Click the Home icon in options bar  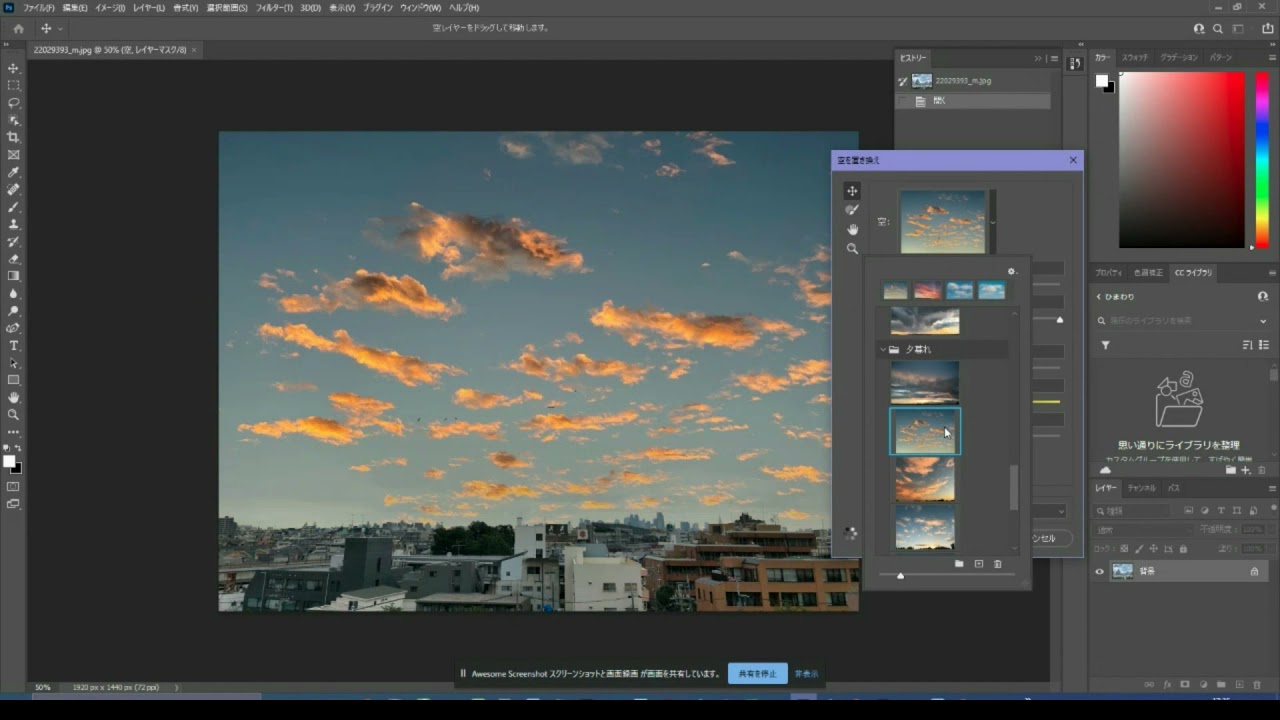point(18,29)
